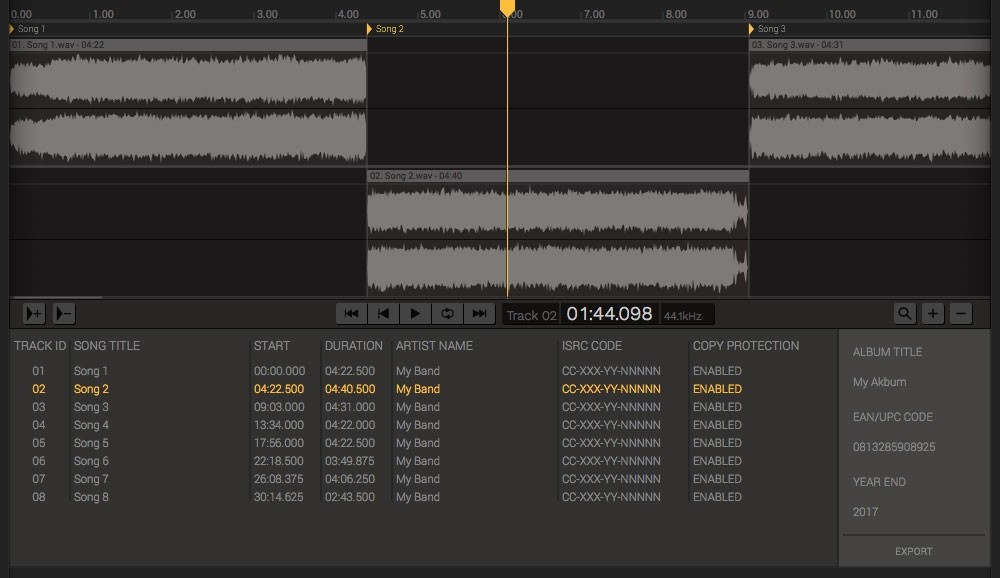Select the Song 8 title in the track list
This screenshot has width=1000, height=578.
91,496
